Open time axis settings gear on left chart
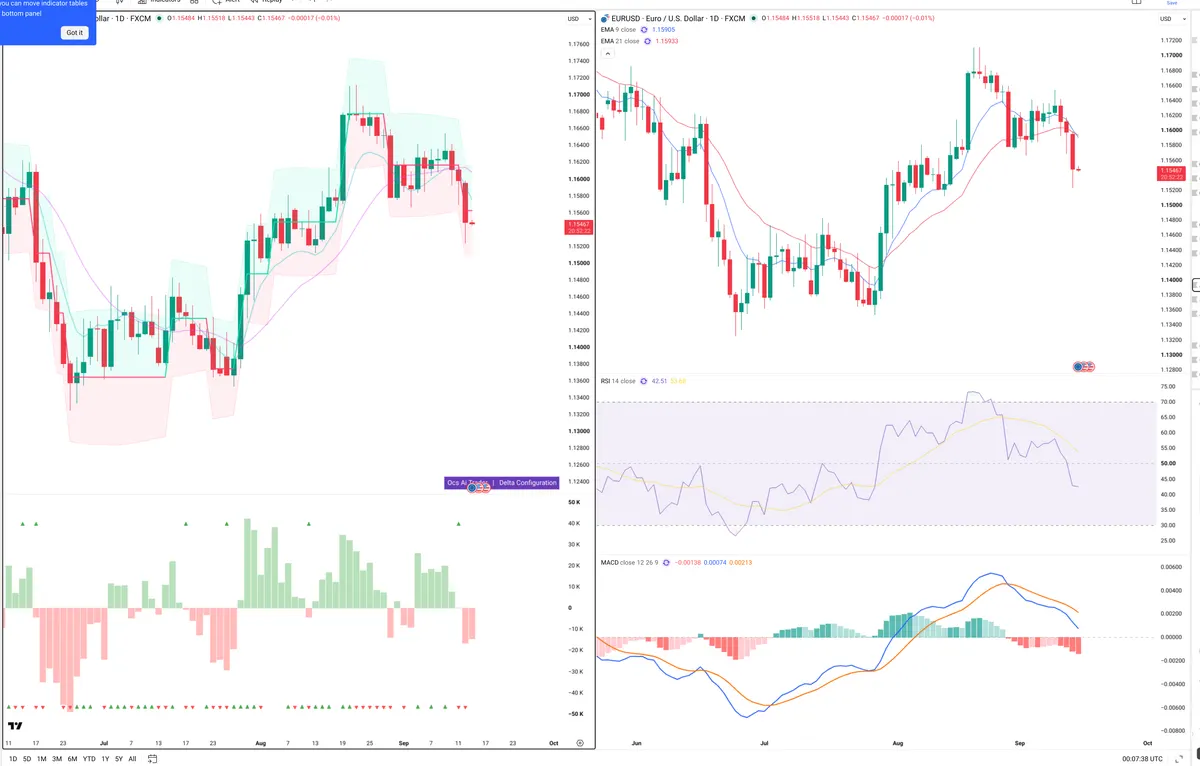Viewport: 1200px width, 766px height. coord(580,743)
